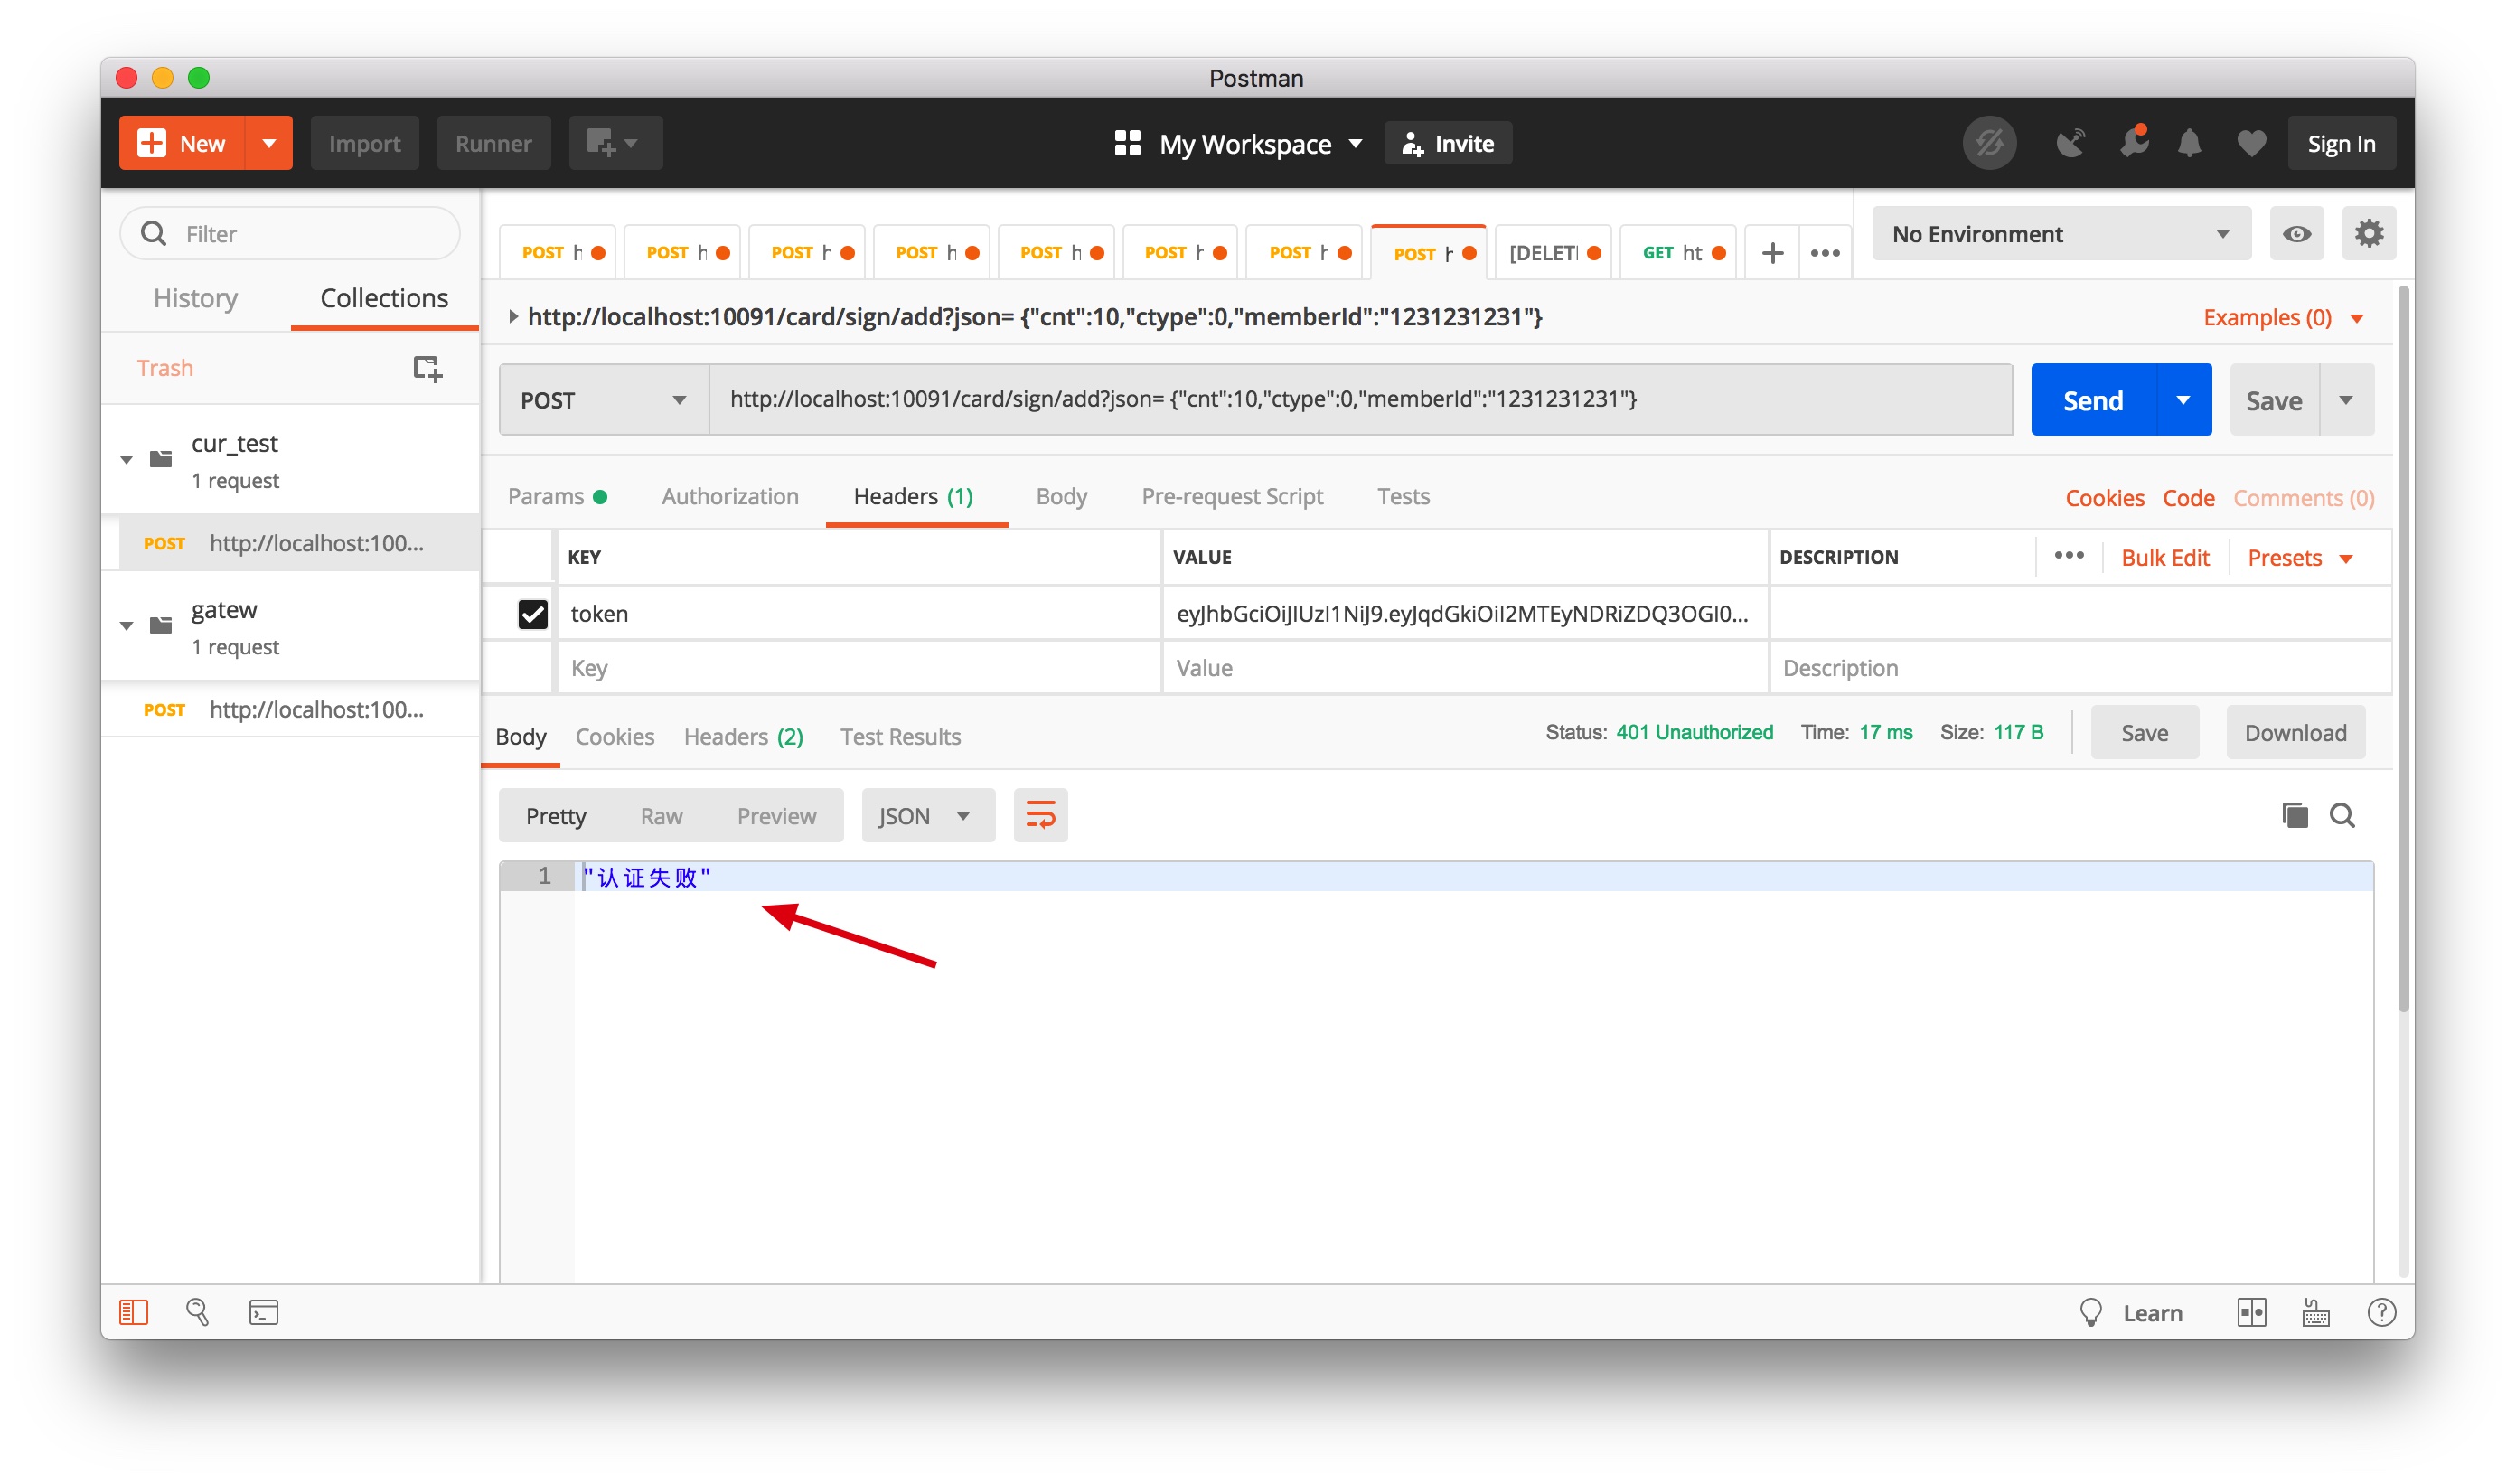Click the wrench settings icon in header

click(2132, 144)
